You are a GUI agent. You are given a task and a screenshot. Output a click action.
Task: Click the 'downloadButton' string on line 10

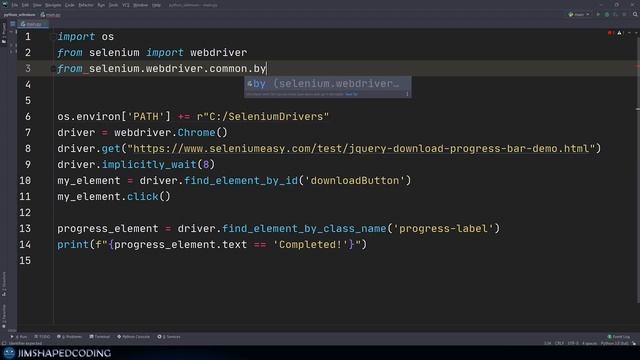coord(355,180)
